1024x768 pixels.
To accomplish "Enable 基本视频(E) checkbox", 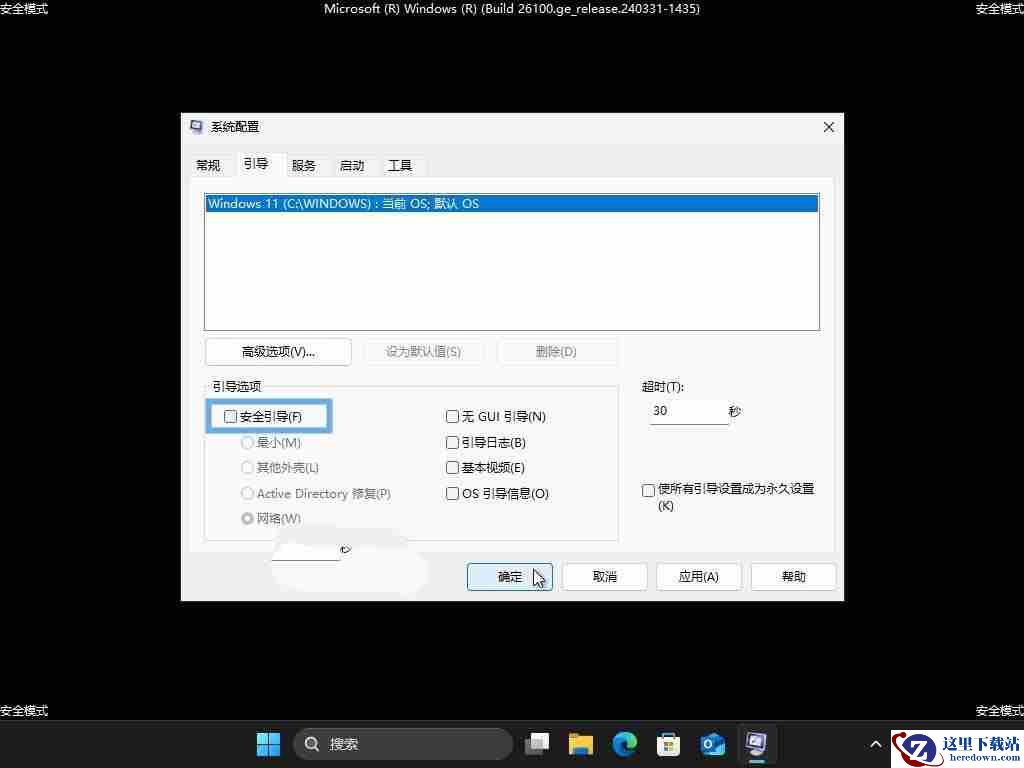I will pos(452,467).
